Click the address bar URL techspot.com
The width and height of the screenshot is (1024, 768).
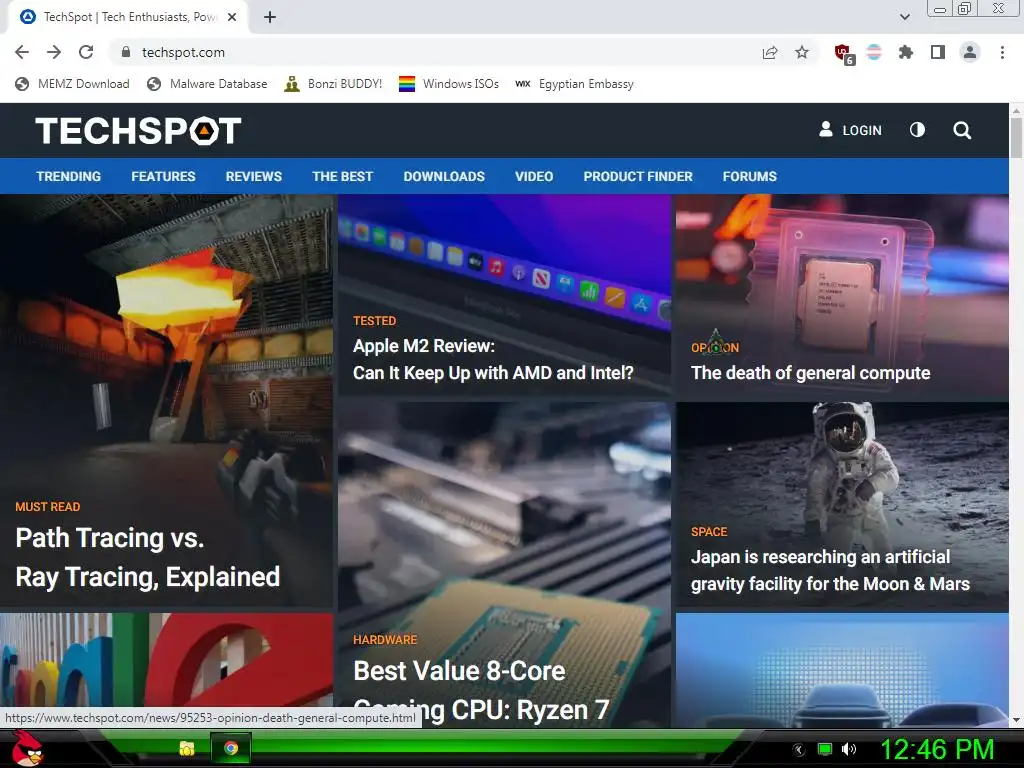pyautogui.click(x=184, y=52)
